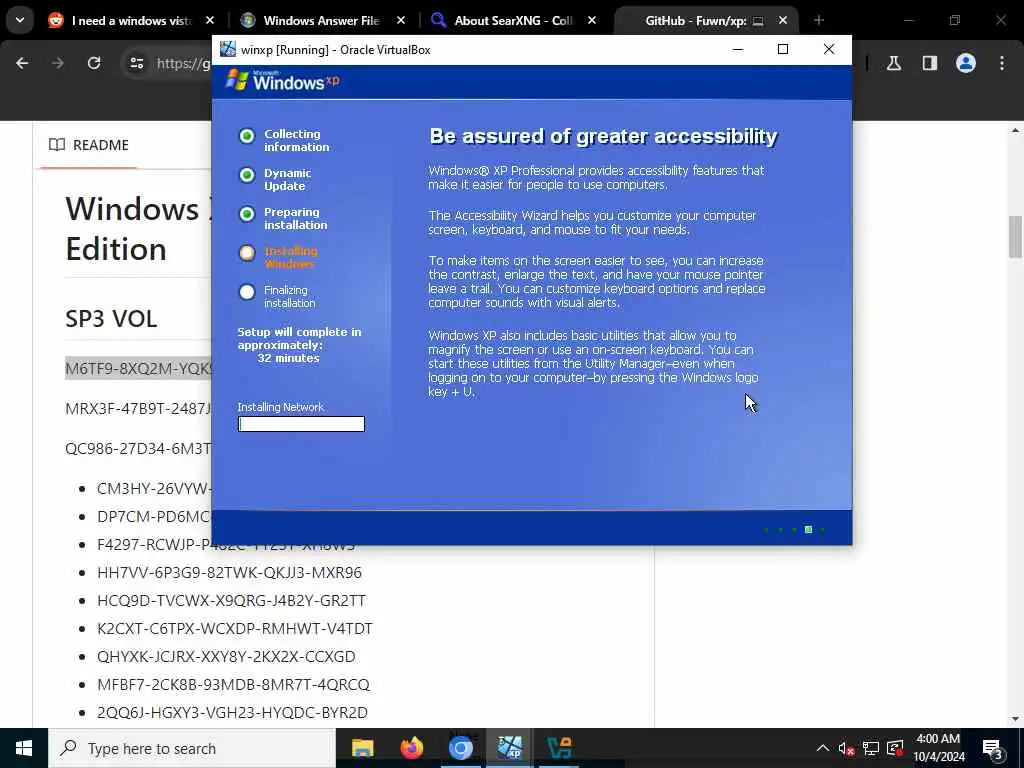Click the tray icon right of network
The height and width of the screenshot is (768, 1024).
point(895,748)
